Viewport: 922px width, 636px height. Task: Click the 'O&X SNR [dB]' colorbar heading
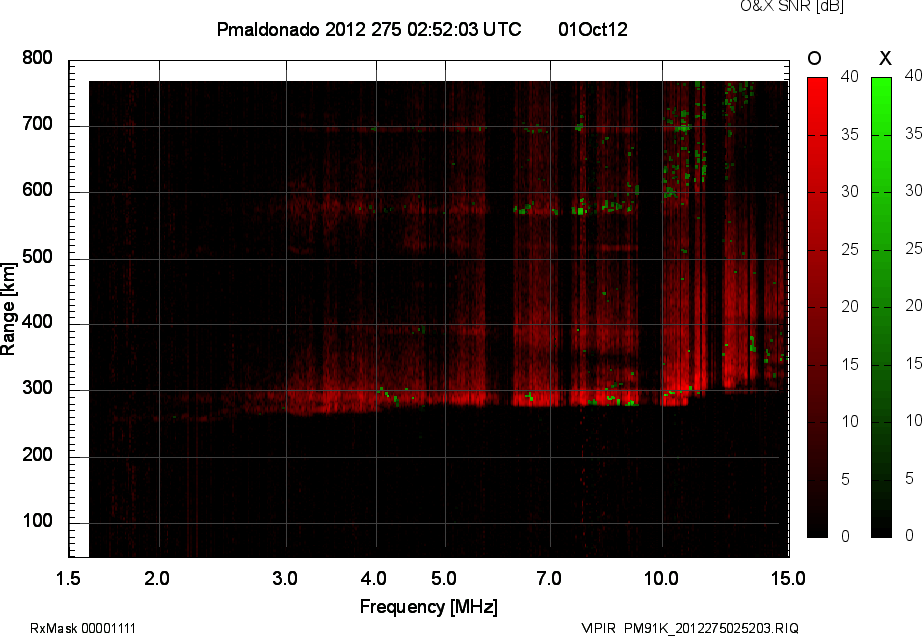(792, 6)
